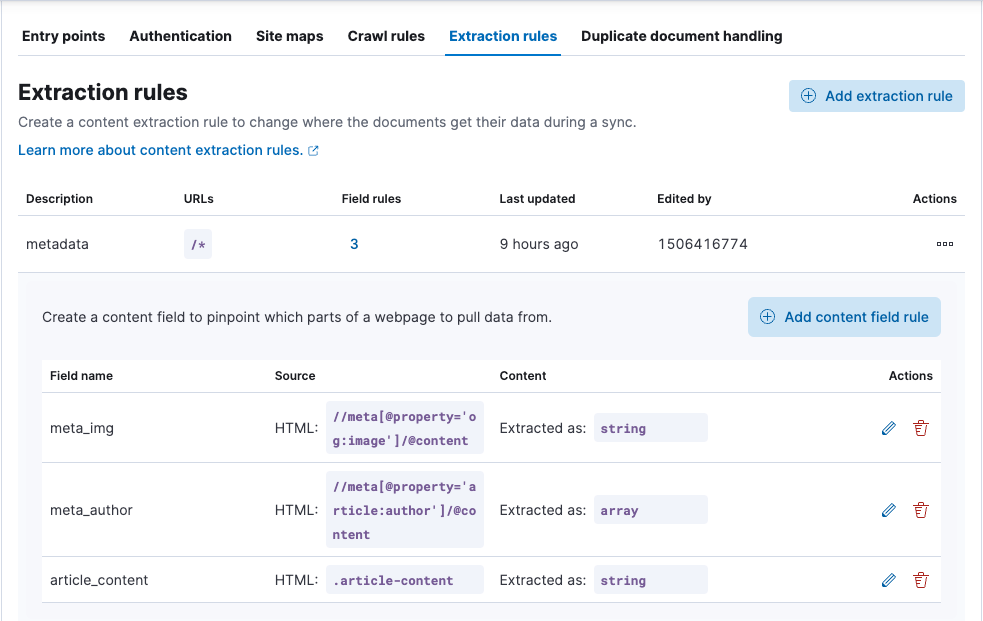
Task: Delete the meta_author field rule
Action: (x=921, y=510)
